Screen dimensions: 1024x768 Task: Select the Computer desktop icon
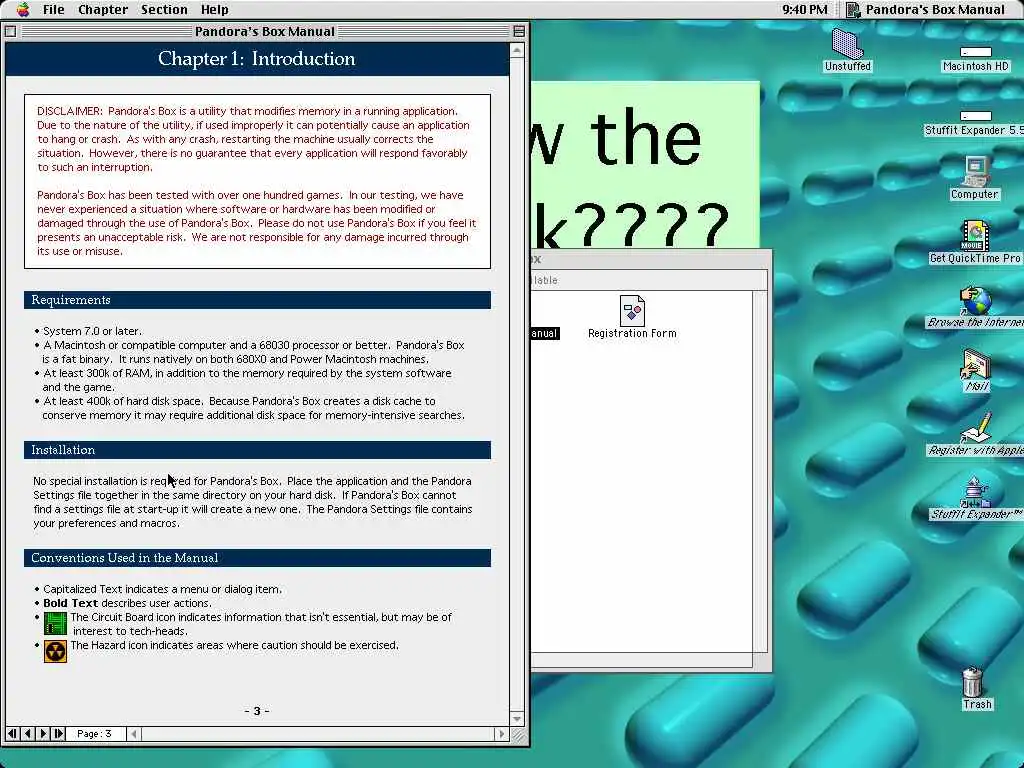coord(974,172)
